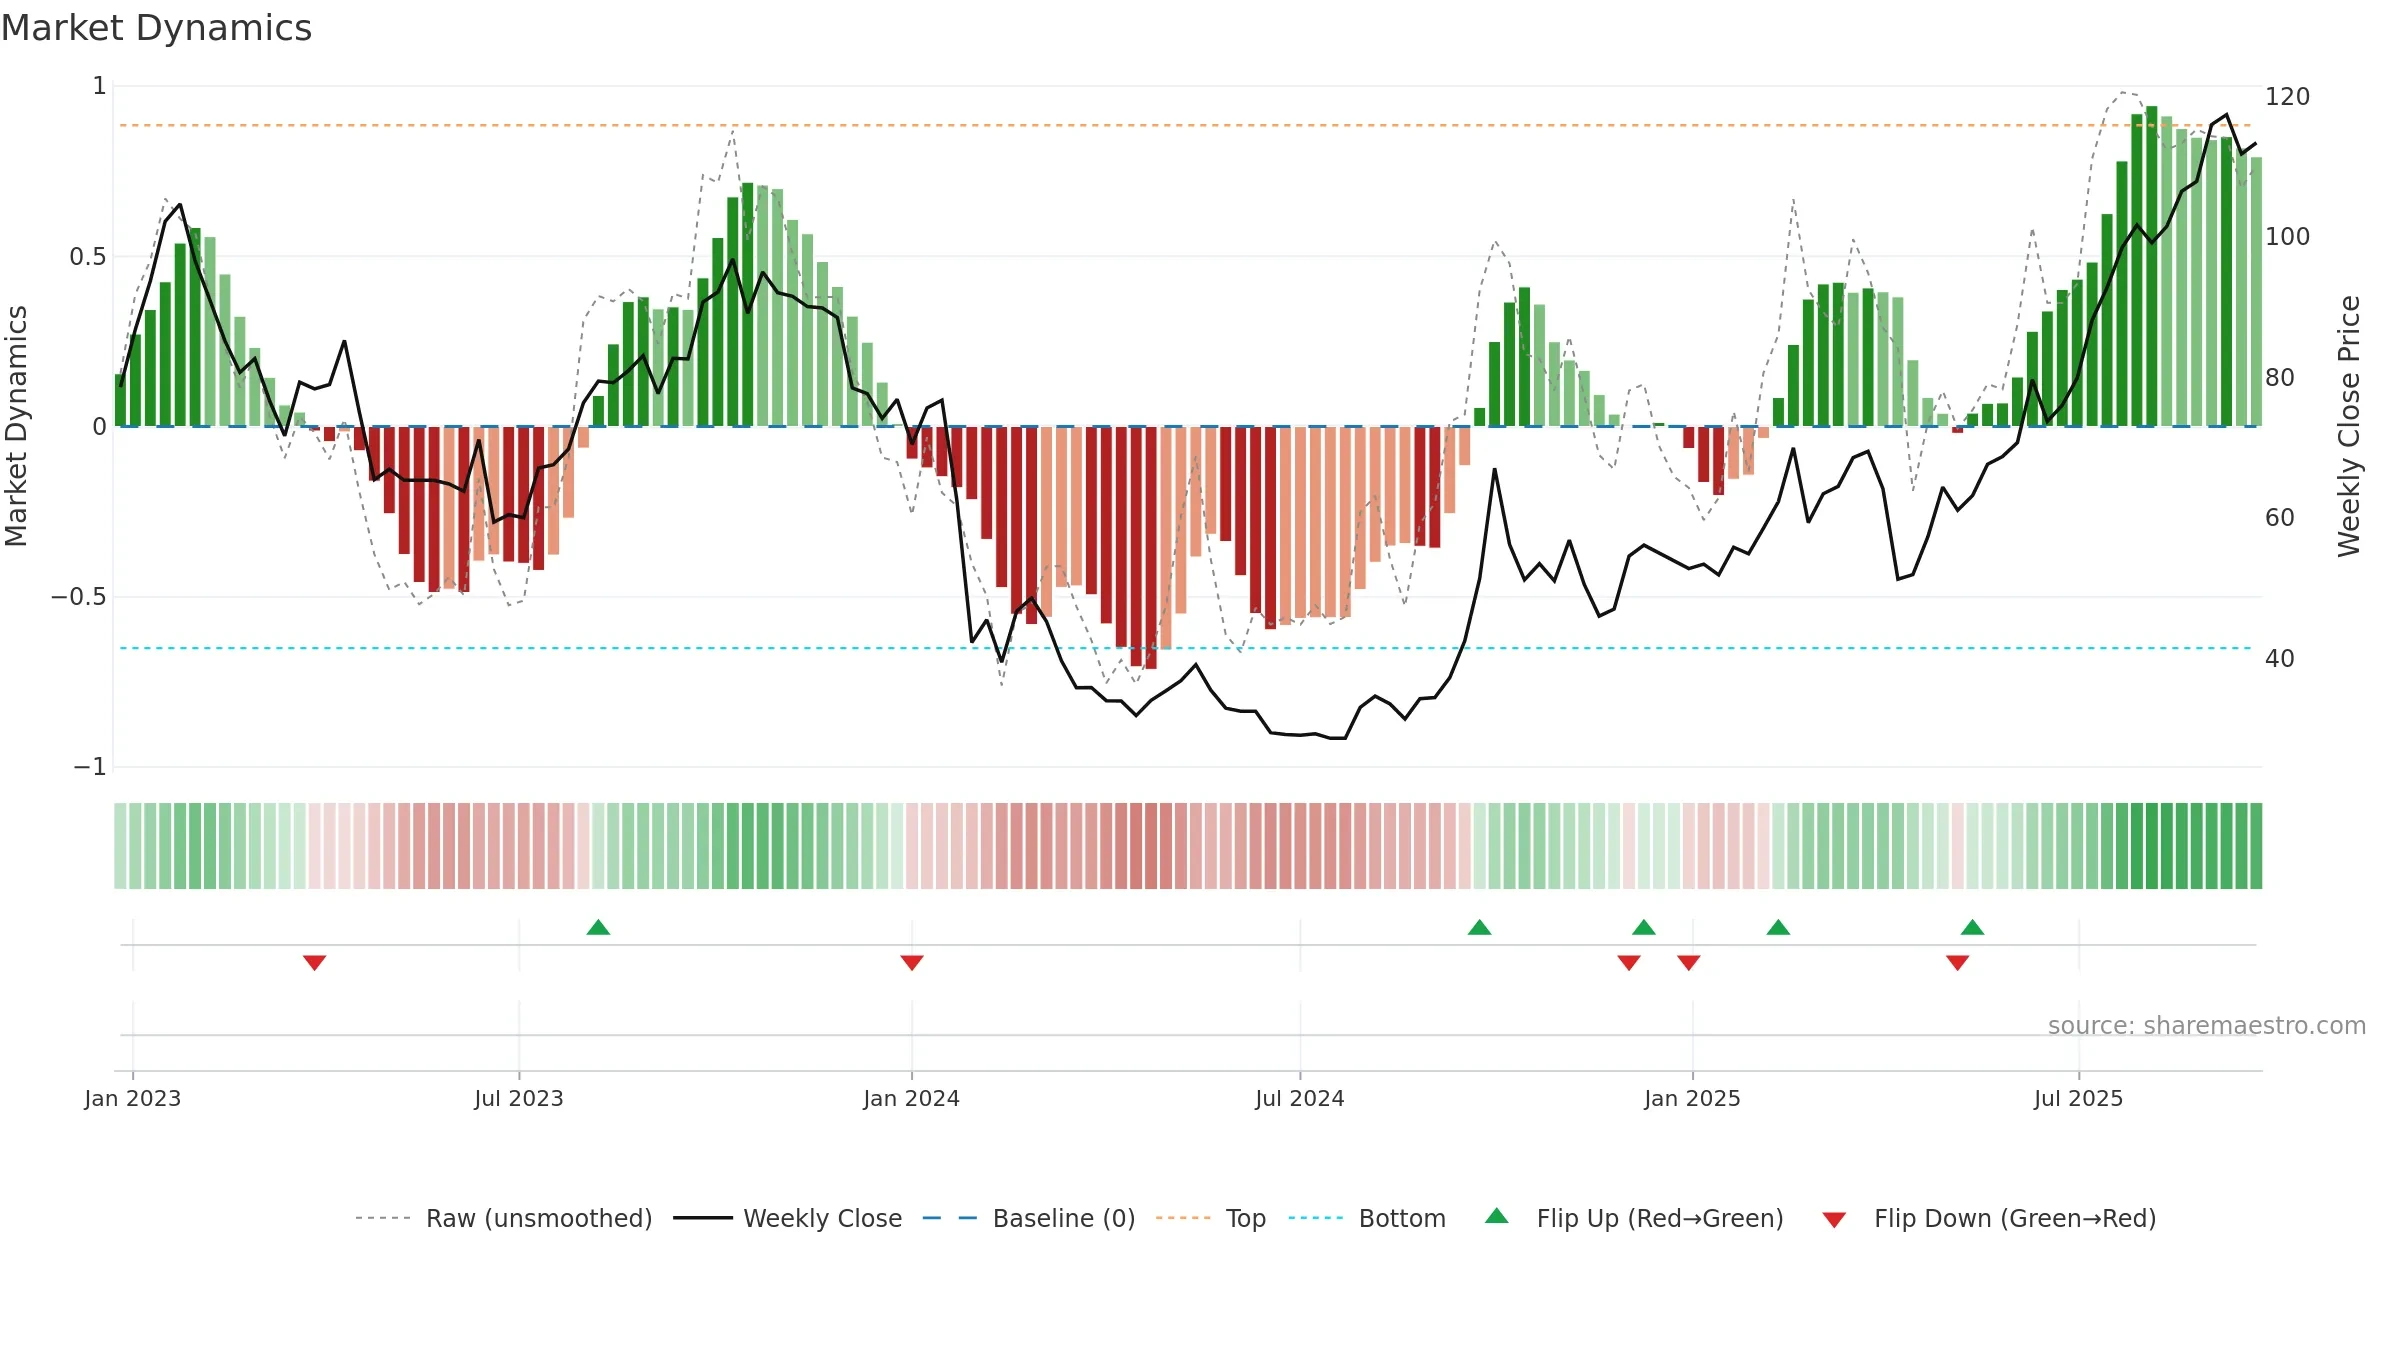Select the last red flip-down triangle before Jul 2025
This screenshot has width=2400, height=1350.
(x=1957, y=963)
